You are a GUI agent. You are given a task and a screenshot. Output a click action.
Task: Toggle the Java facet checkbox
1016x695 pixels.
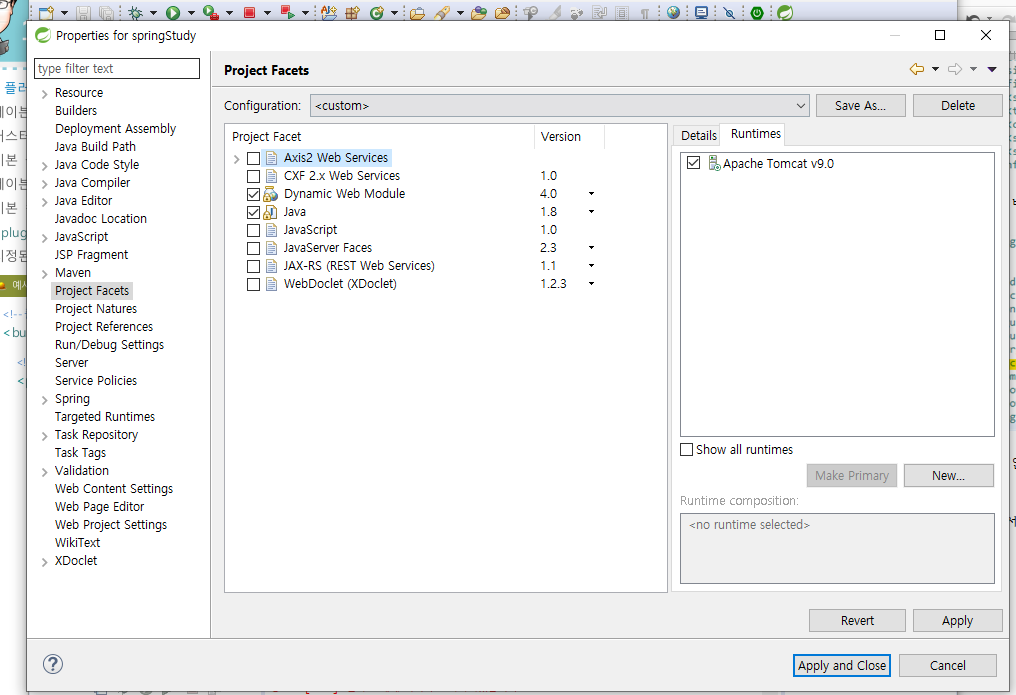point(253,212)
